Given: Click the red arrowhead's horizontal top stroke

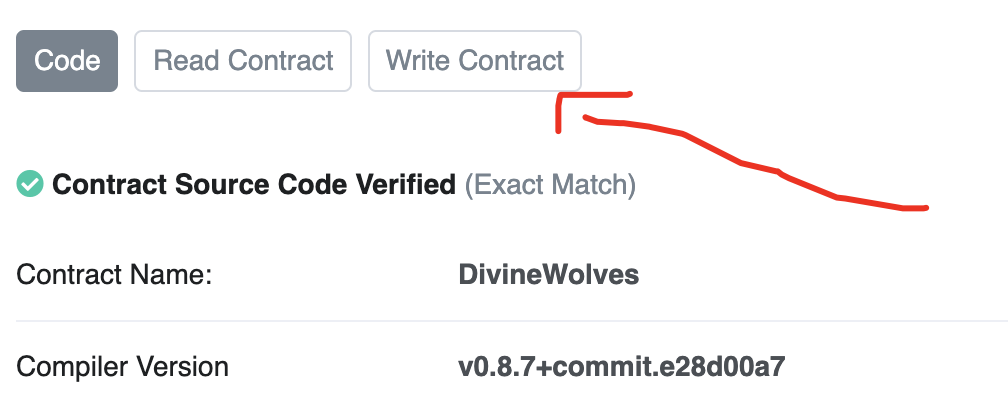Looking at the screenshot, I should pos(596,96).
